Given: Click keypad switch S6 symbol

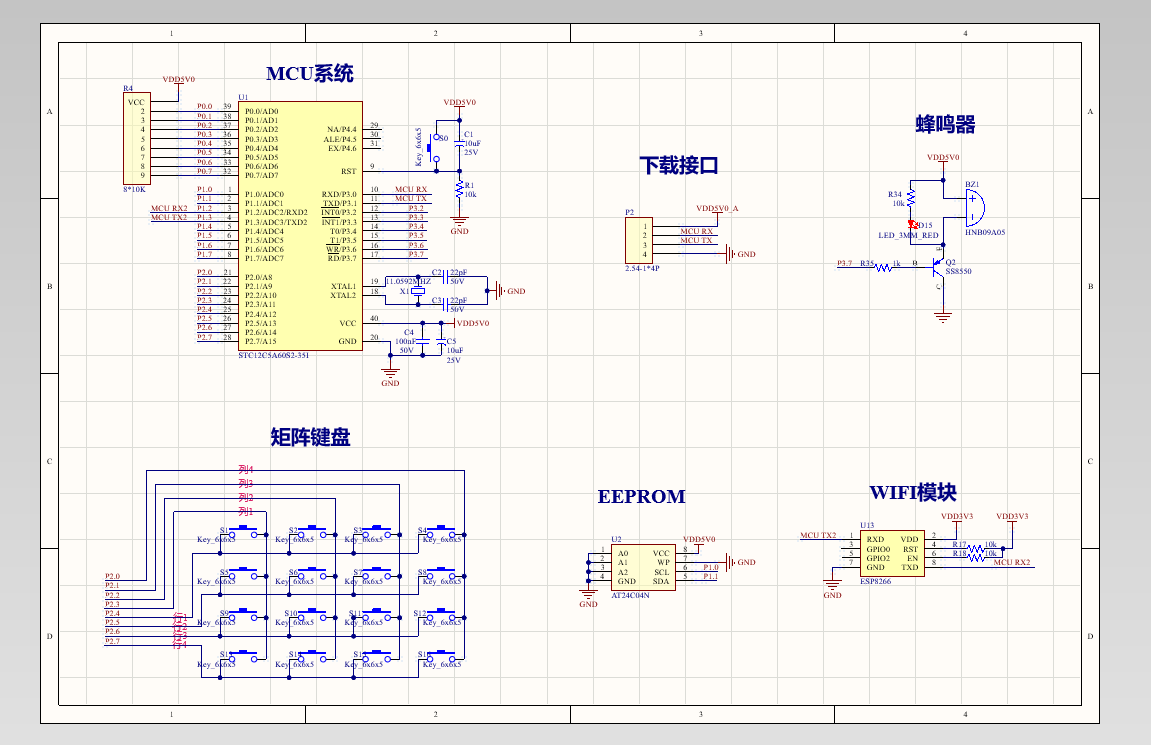Looking at the screenshot, I should (312, 573).
